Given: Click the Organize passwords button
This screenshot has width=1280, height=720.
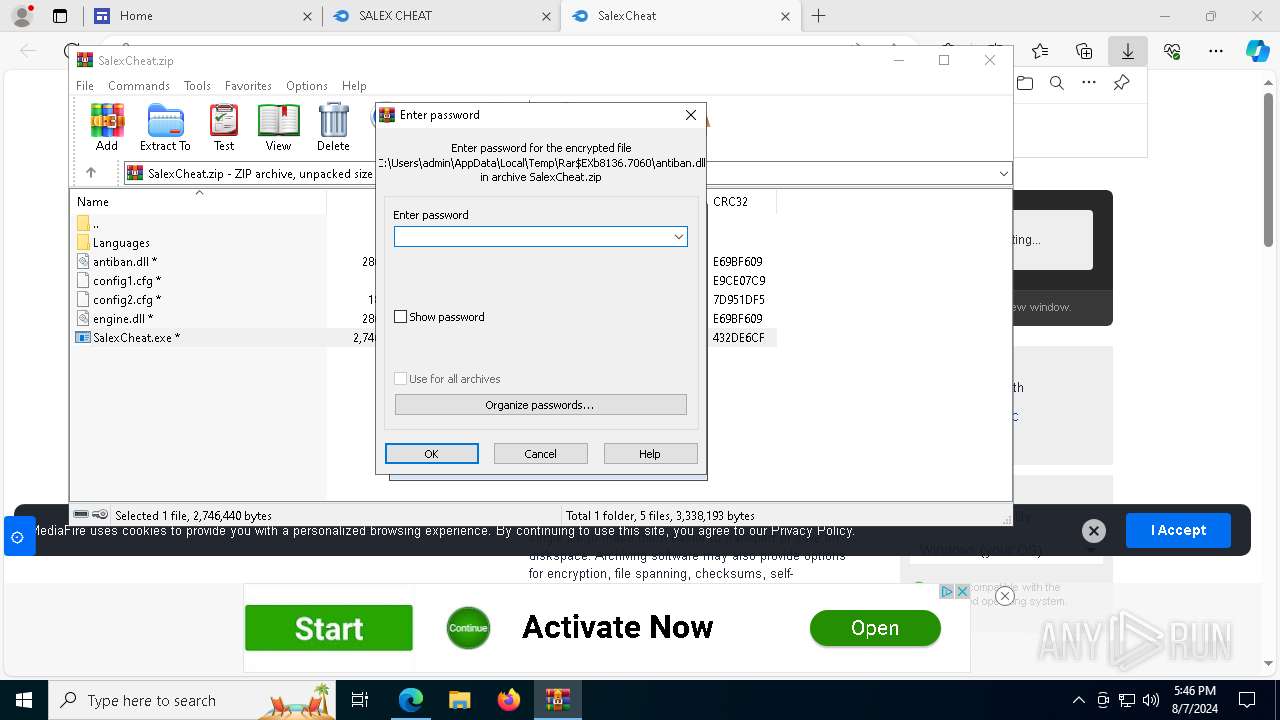Looking at the screenshot, I should point(540,404).
